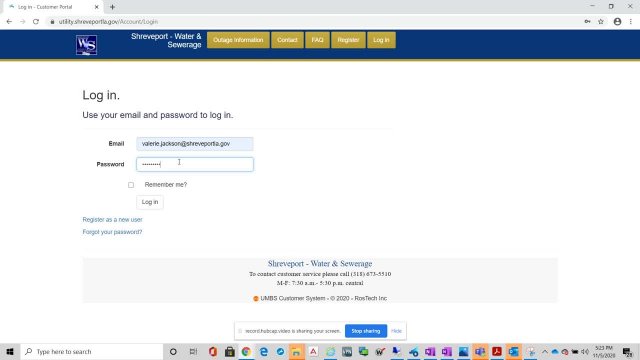Go back in browser history
The width and height of the screenshot is (640, 360).
pyautogui.click(x=9, y=22)
